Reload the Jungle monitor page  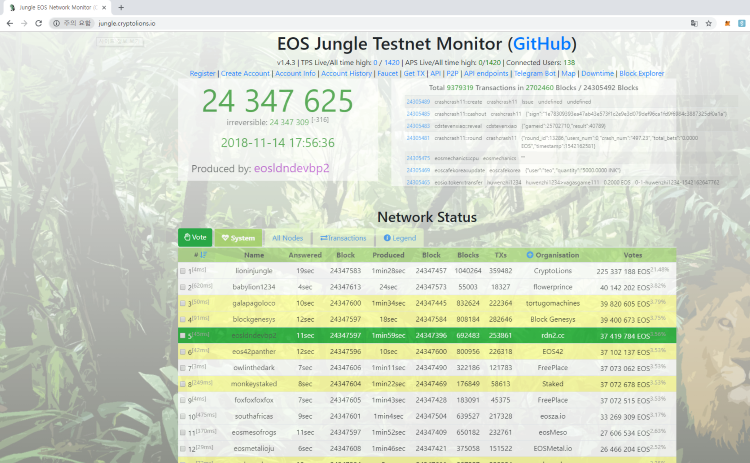(39, 23)
